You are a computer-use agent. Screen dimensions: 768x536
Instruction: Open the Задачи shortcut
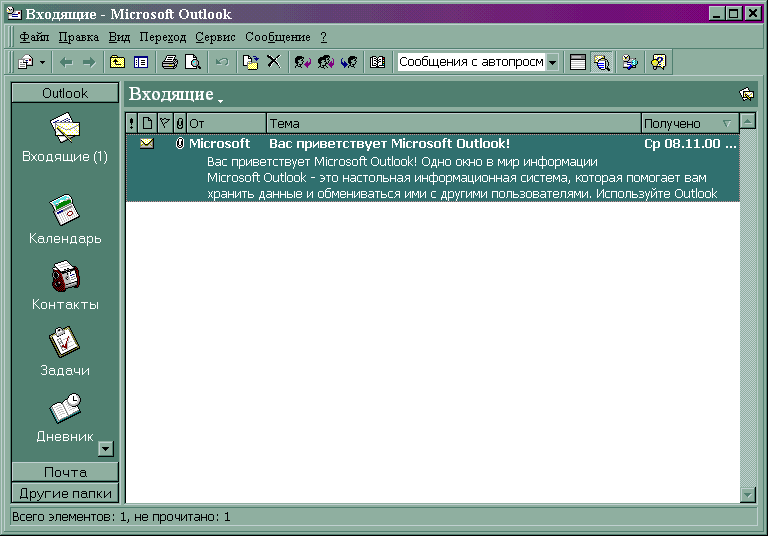[65, 352]
